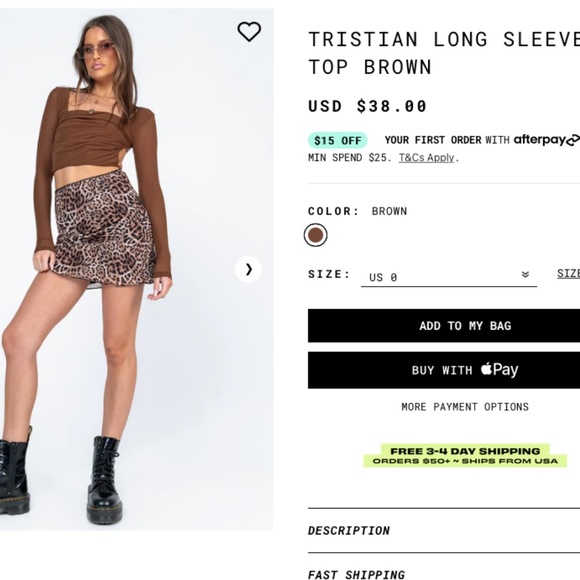580x580 pixels.
Task: Open the size guide link
Action: [569, 273]
